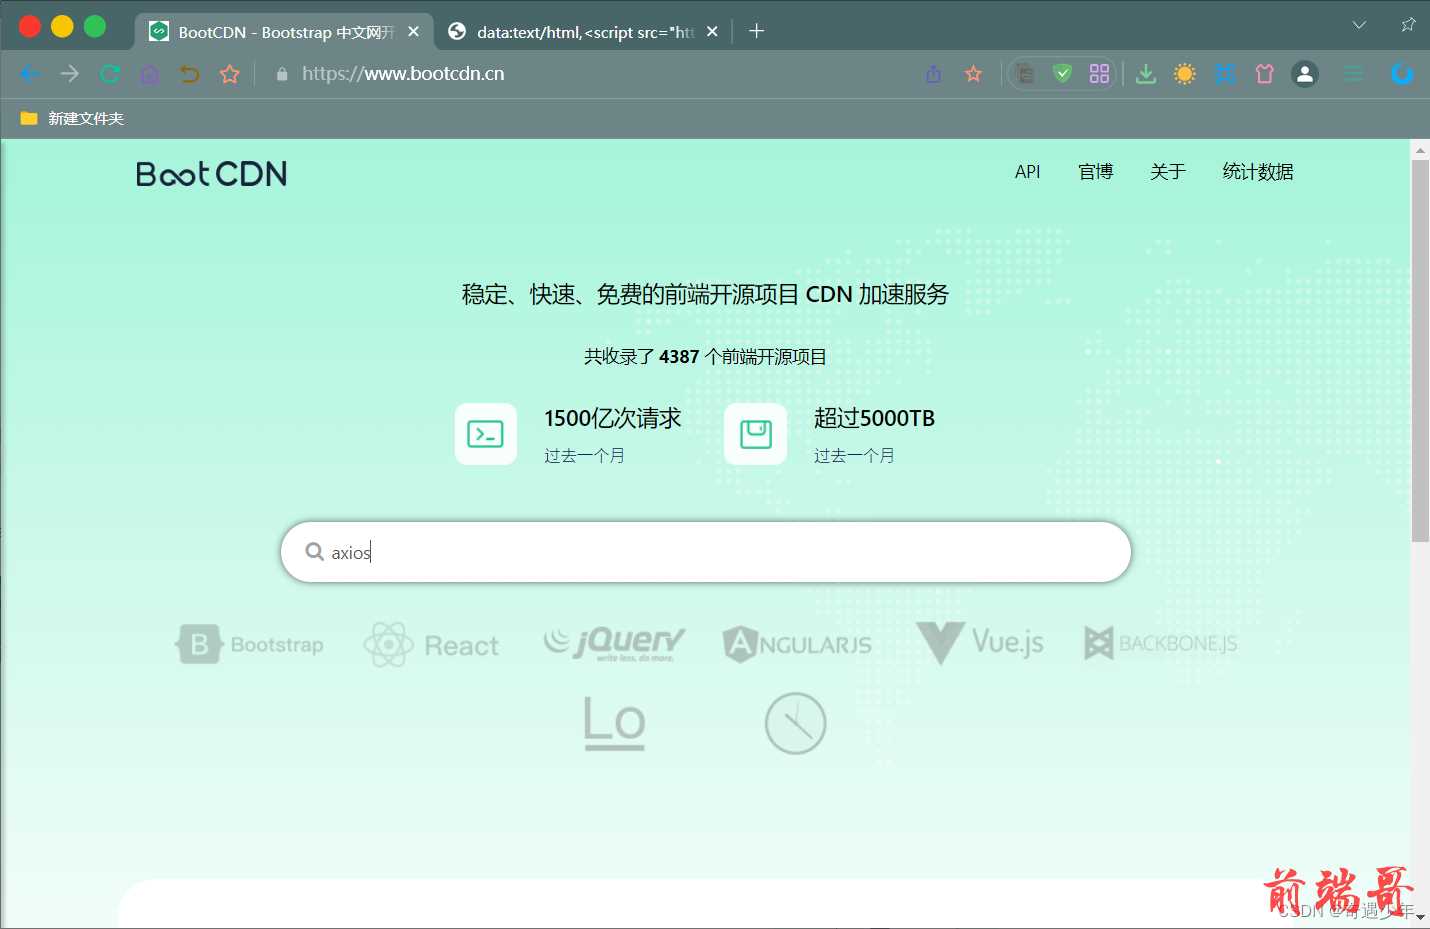This screenshot has width=1430, height=929.
Task: Click the magnifier icon in search box
Action: [314, 552]
